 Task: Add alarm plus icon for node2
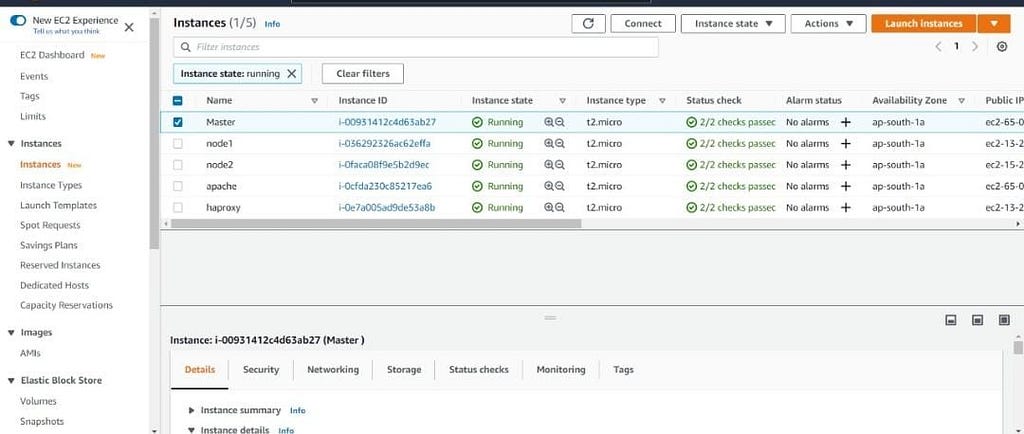click(846, 165)
